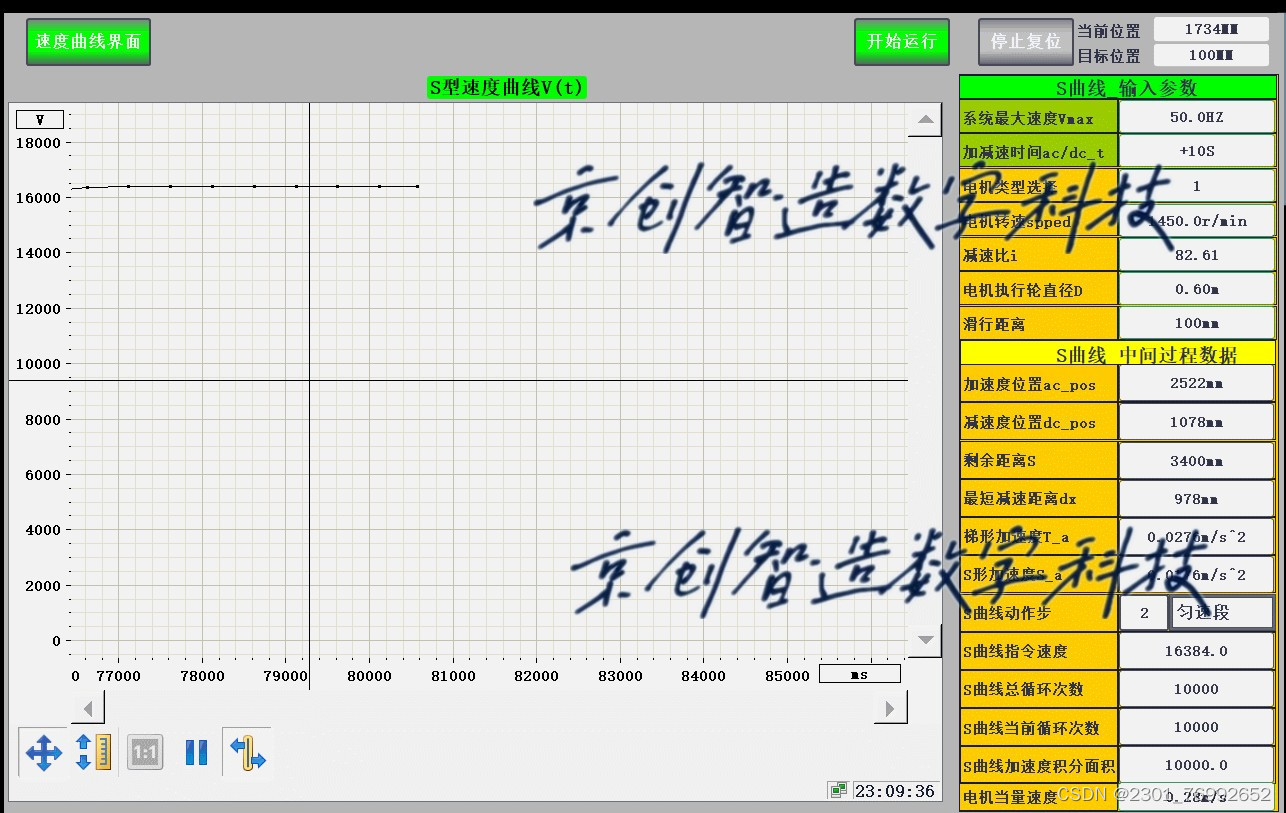Change the motor type selection value 1
This screenshot has width=1286, height=813.
pyautogui.click(x=1197, y=186)
